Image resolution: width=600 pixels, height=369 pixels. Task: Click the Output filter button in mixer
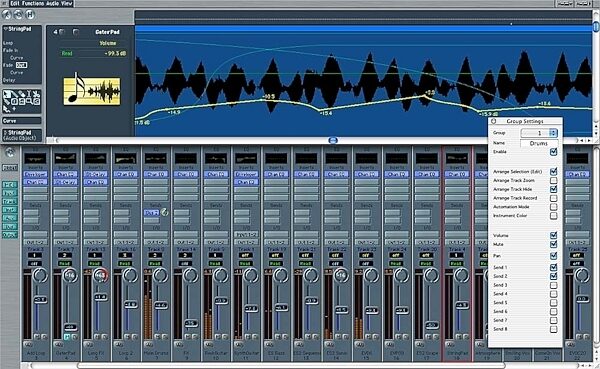10,235
